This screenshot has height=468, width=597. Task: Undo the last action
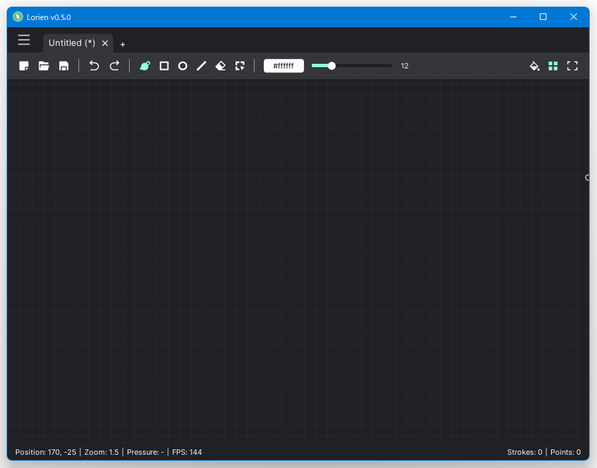point(94,66)
